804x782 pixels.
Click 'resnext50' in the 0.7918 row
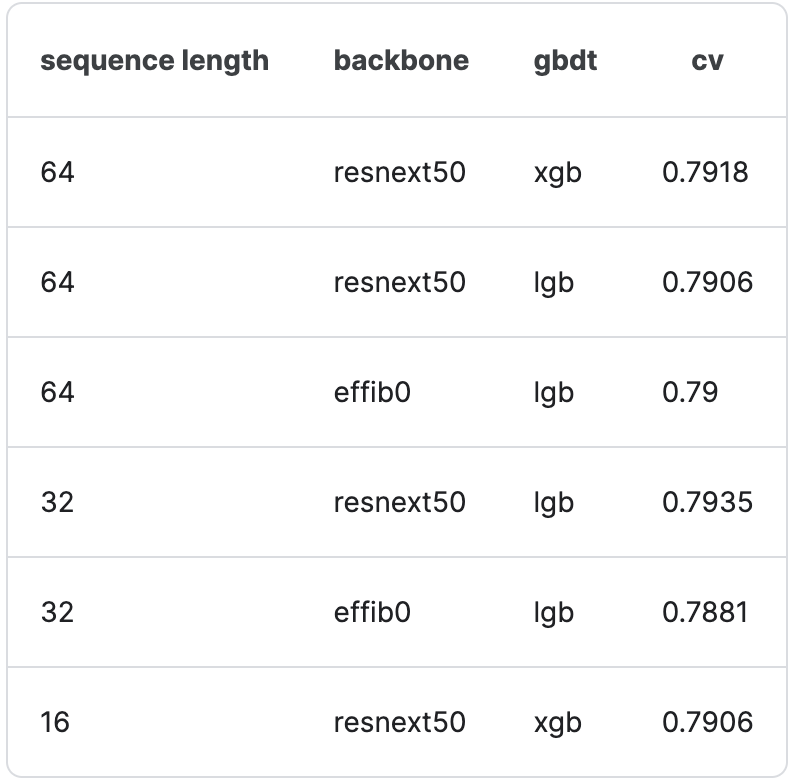coord(399,172)
